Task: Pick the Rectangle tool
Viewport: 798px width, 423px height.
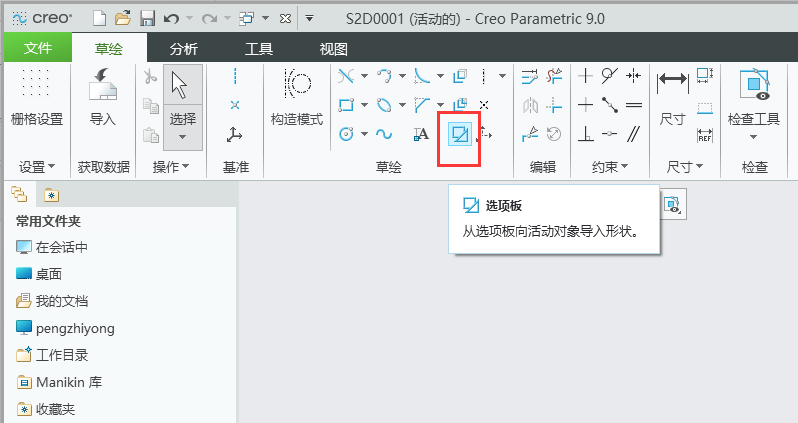Action: [346, 105]
